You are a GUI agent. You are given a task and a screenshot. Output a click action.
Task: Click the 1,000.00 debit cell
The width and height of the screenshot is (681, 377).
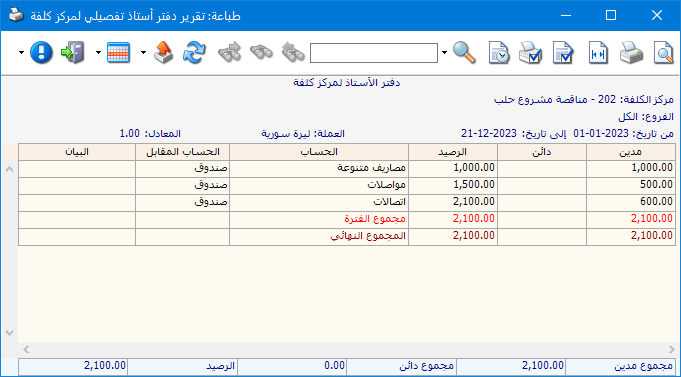click(631, 169)
